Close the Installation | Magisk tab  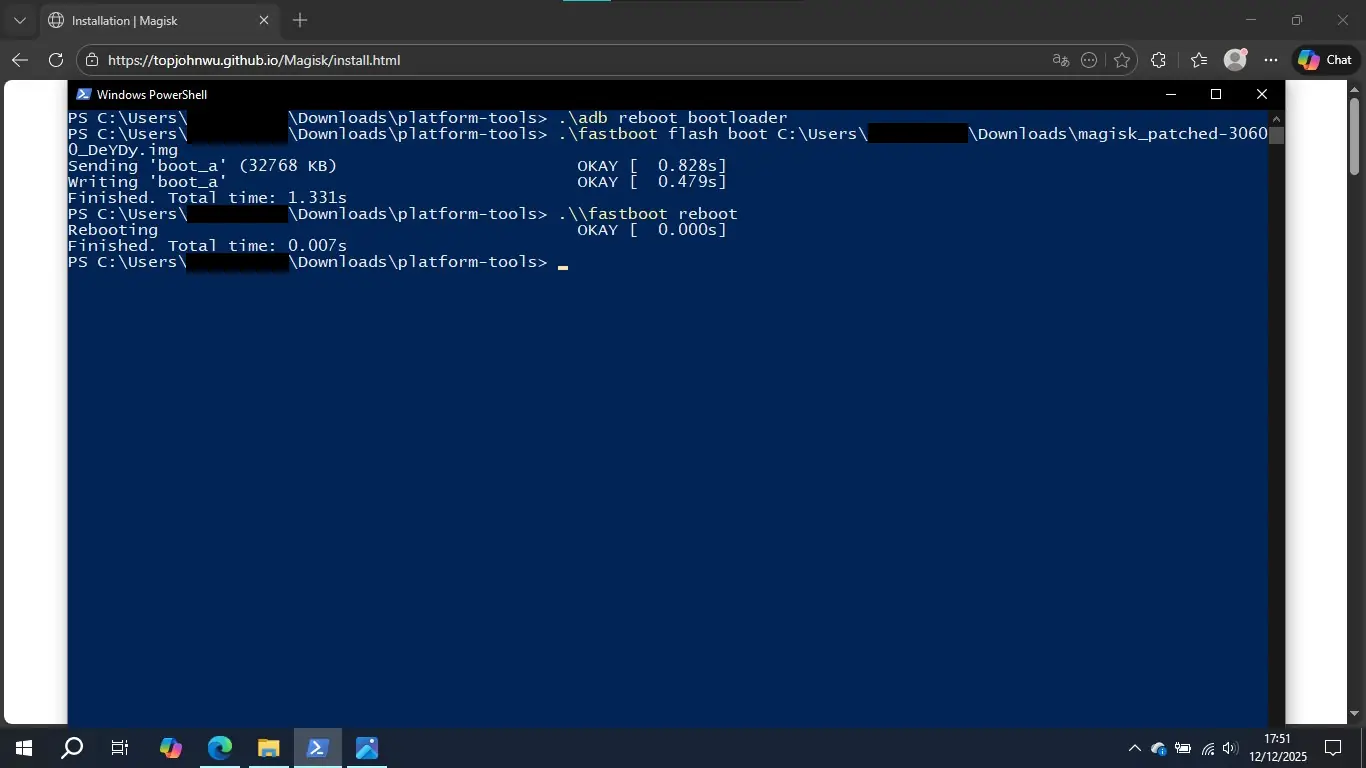click(264, 20)
